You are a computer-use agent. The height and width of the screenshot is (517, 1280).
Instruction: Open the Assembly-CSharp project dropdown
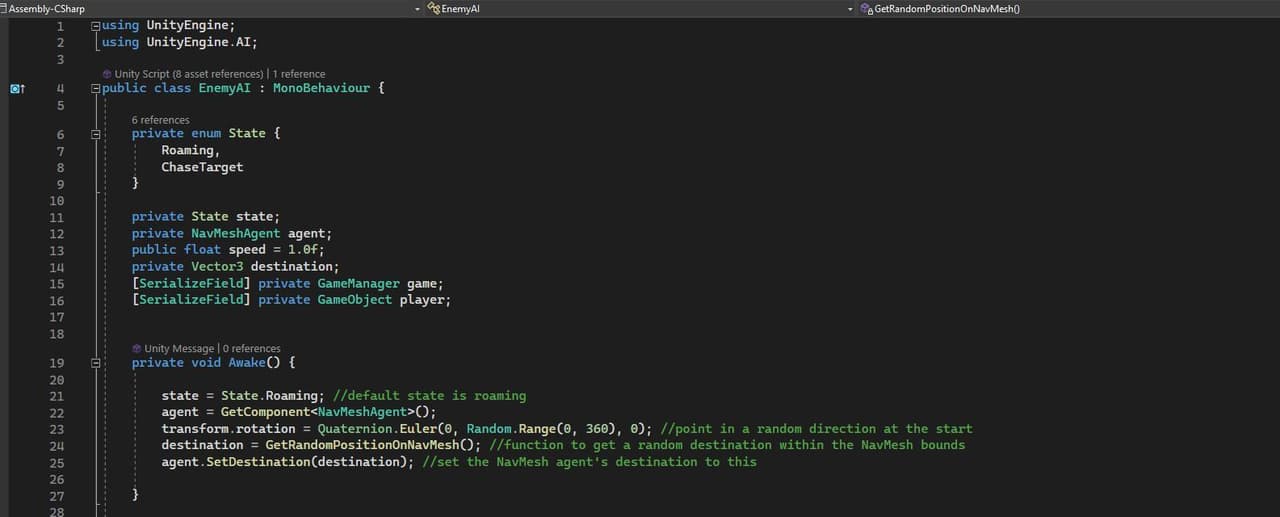(210, 8)
